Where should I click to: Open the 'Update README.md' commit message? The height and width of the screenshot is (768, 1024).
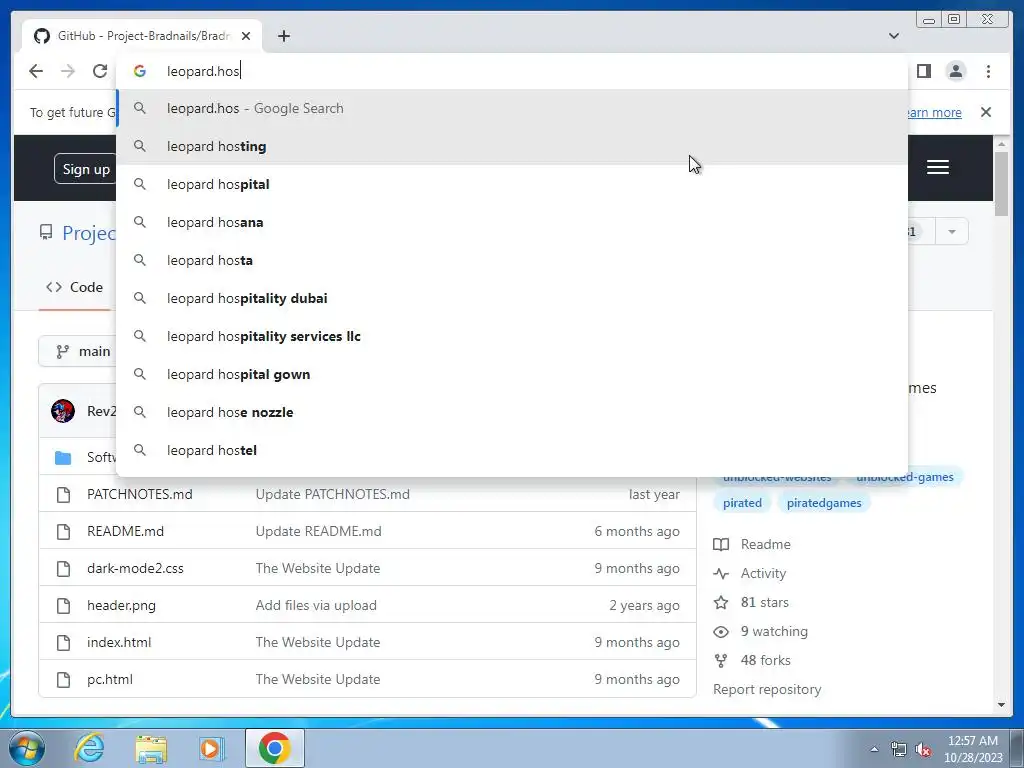click(318, 532)
